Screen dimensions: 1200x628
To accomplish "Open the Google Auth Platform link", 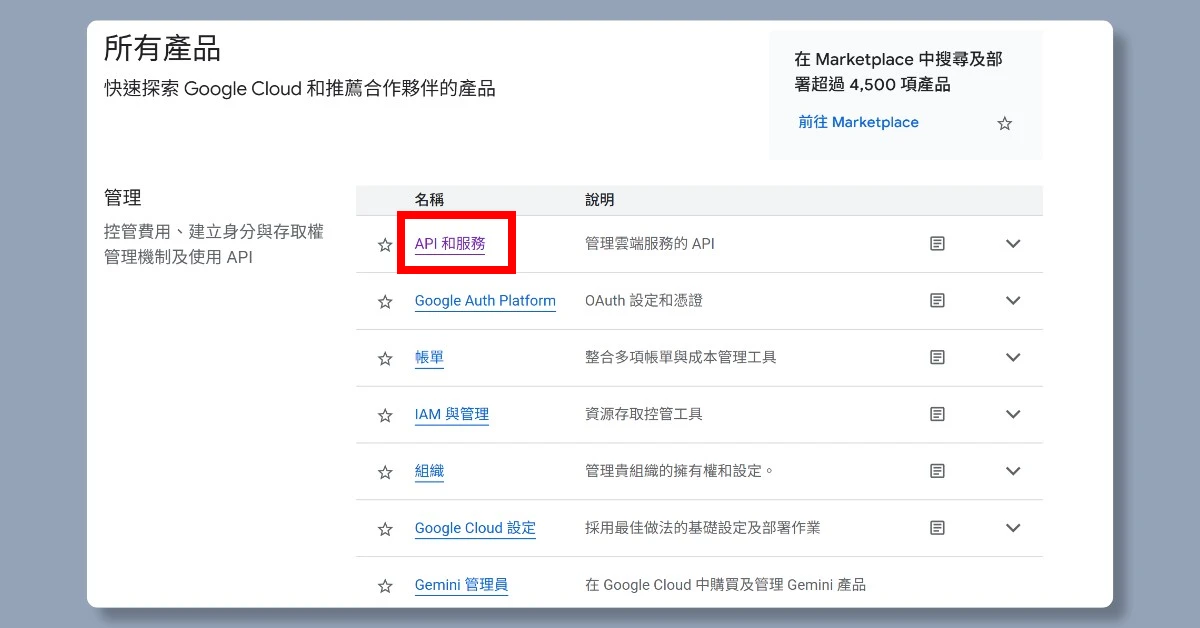I will [x=485, y=301].
